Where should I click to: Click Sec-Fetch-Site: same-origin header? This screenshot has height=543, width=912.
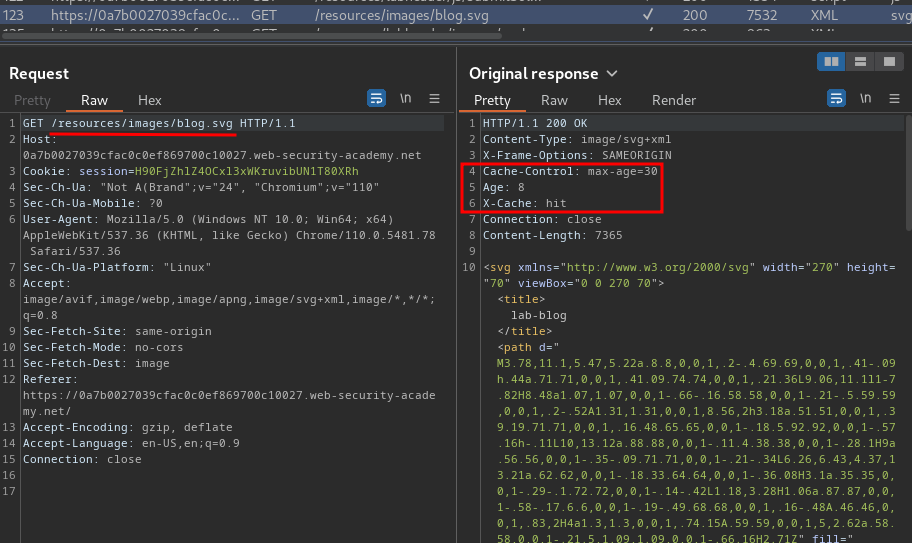point(117,331)
